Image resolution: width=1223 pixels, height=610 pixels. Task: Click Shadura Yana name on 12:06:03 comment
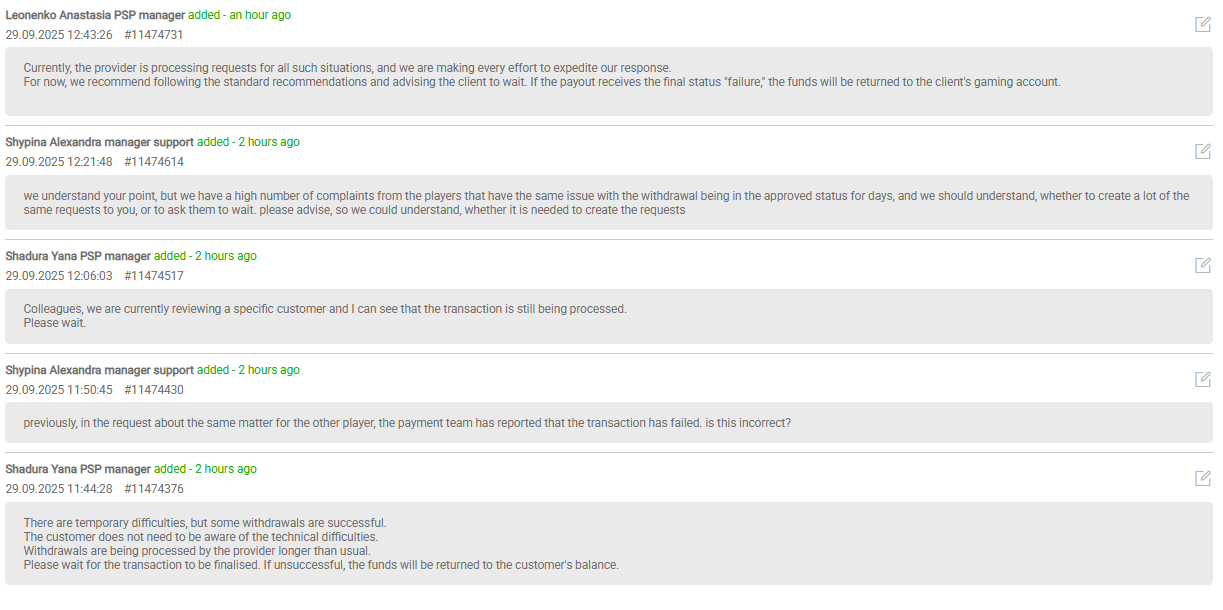point(78,257)
